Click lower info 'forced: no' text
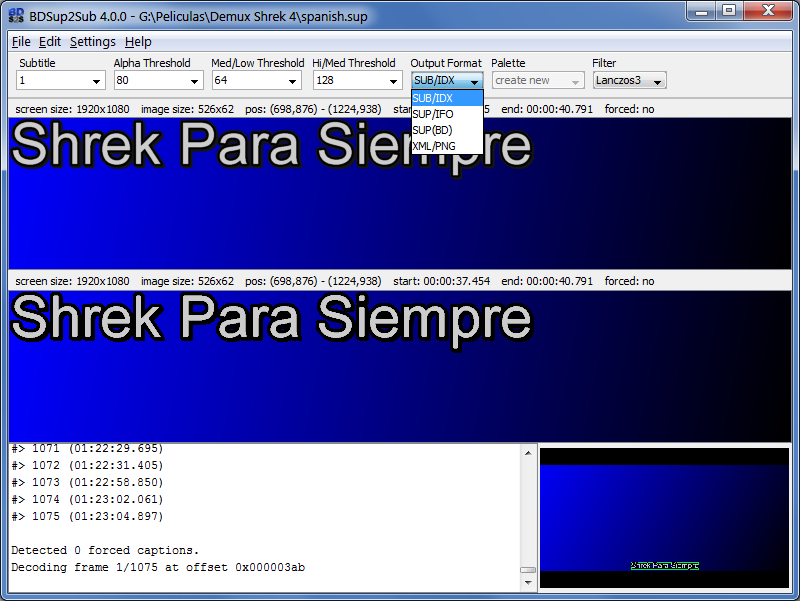The image size is (800, 601). 629,281
